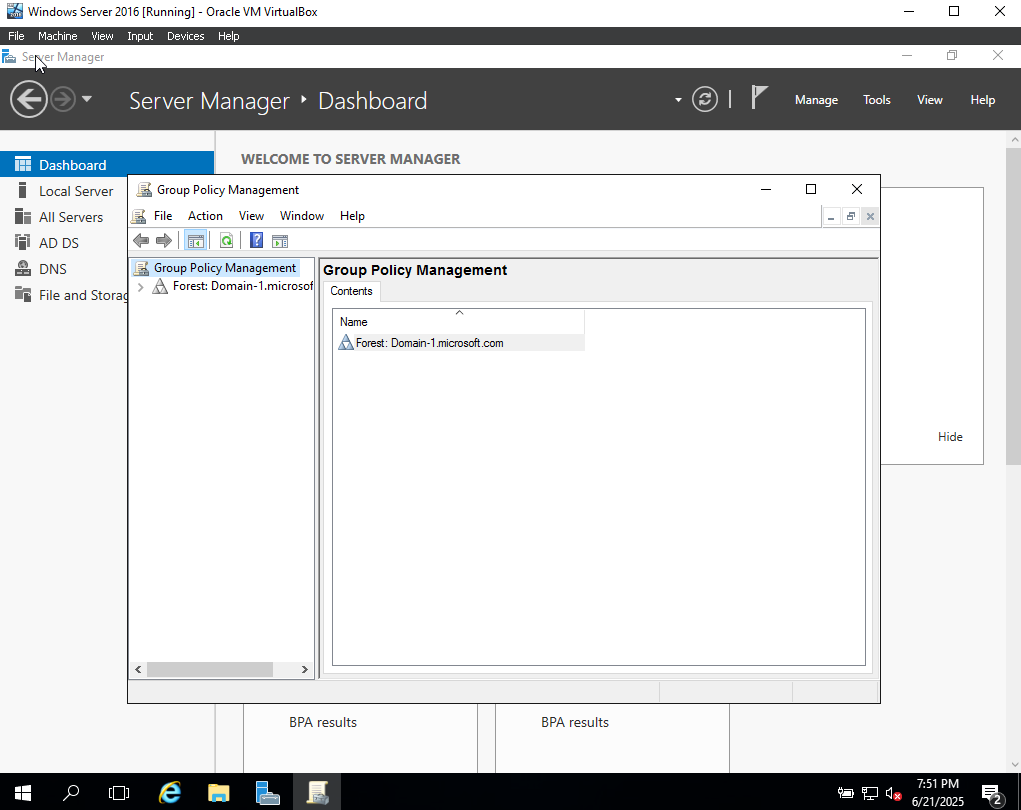This screenshot has width=1021, height=810.
Task: Open Window menu in Group Policy Management
Action: pyautogui.click(x=301, y=216)
